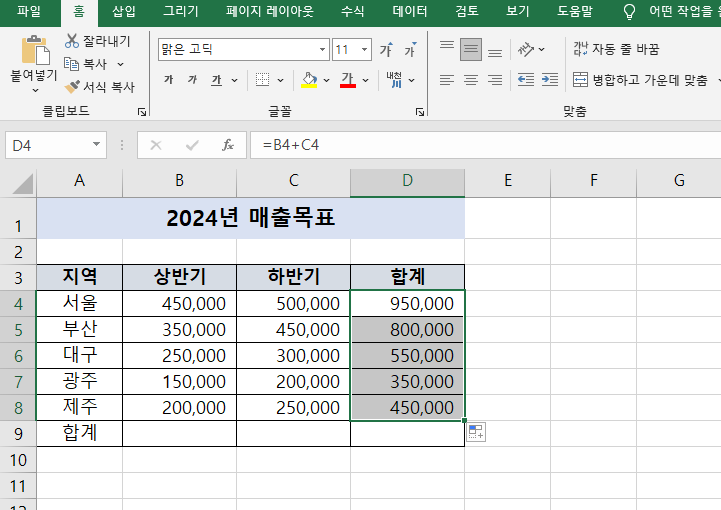
Task: Select cell with 2024년 매출목표 title
Action: (x=251, y=218)
